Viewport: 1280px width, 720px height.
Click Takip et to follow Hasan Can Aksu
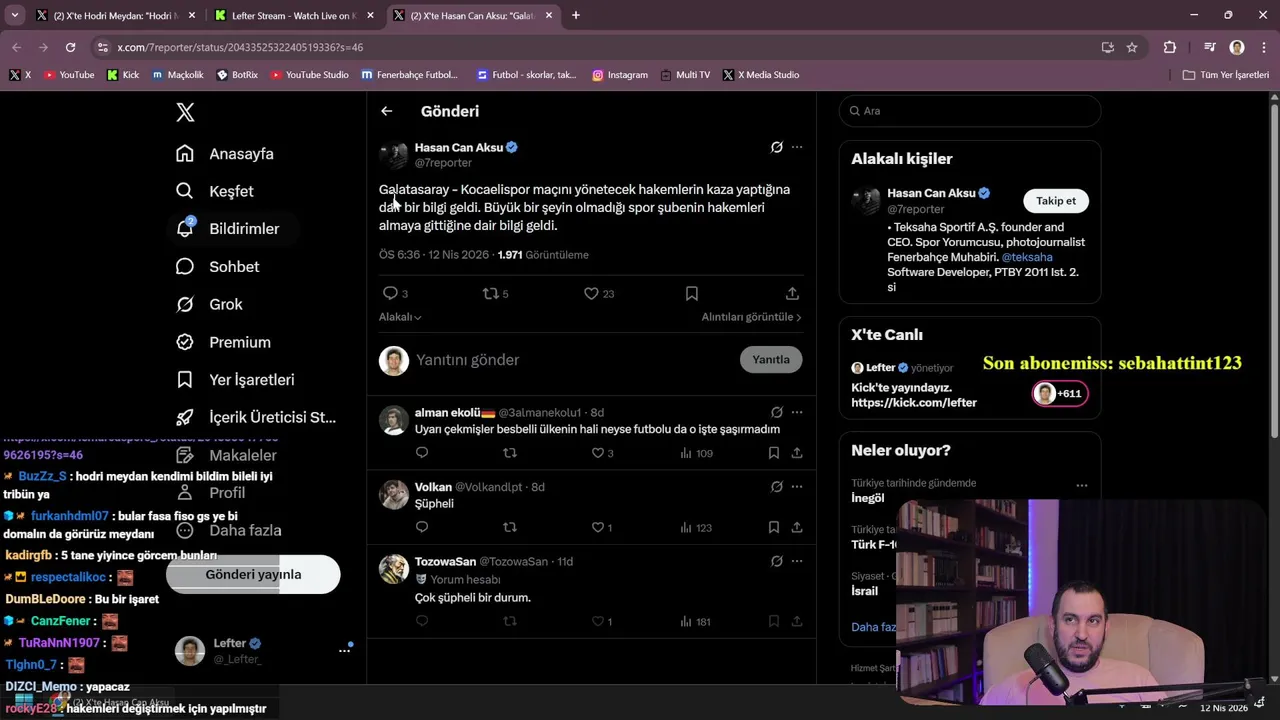pos(1056,201)
